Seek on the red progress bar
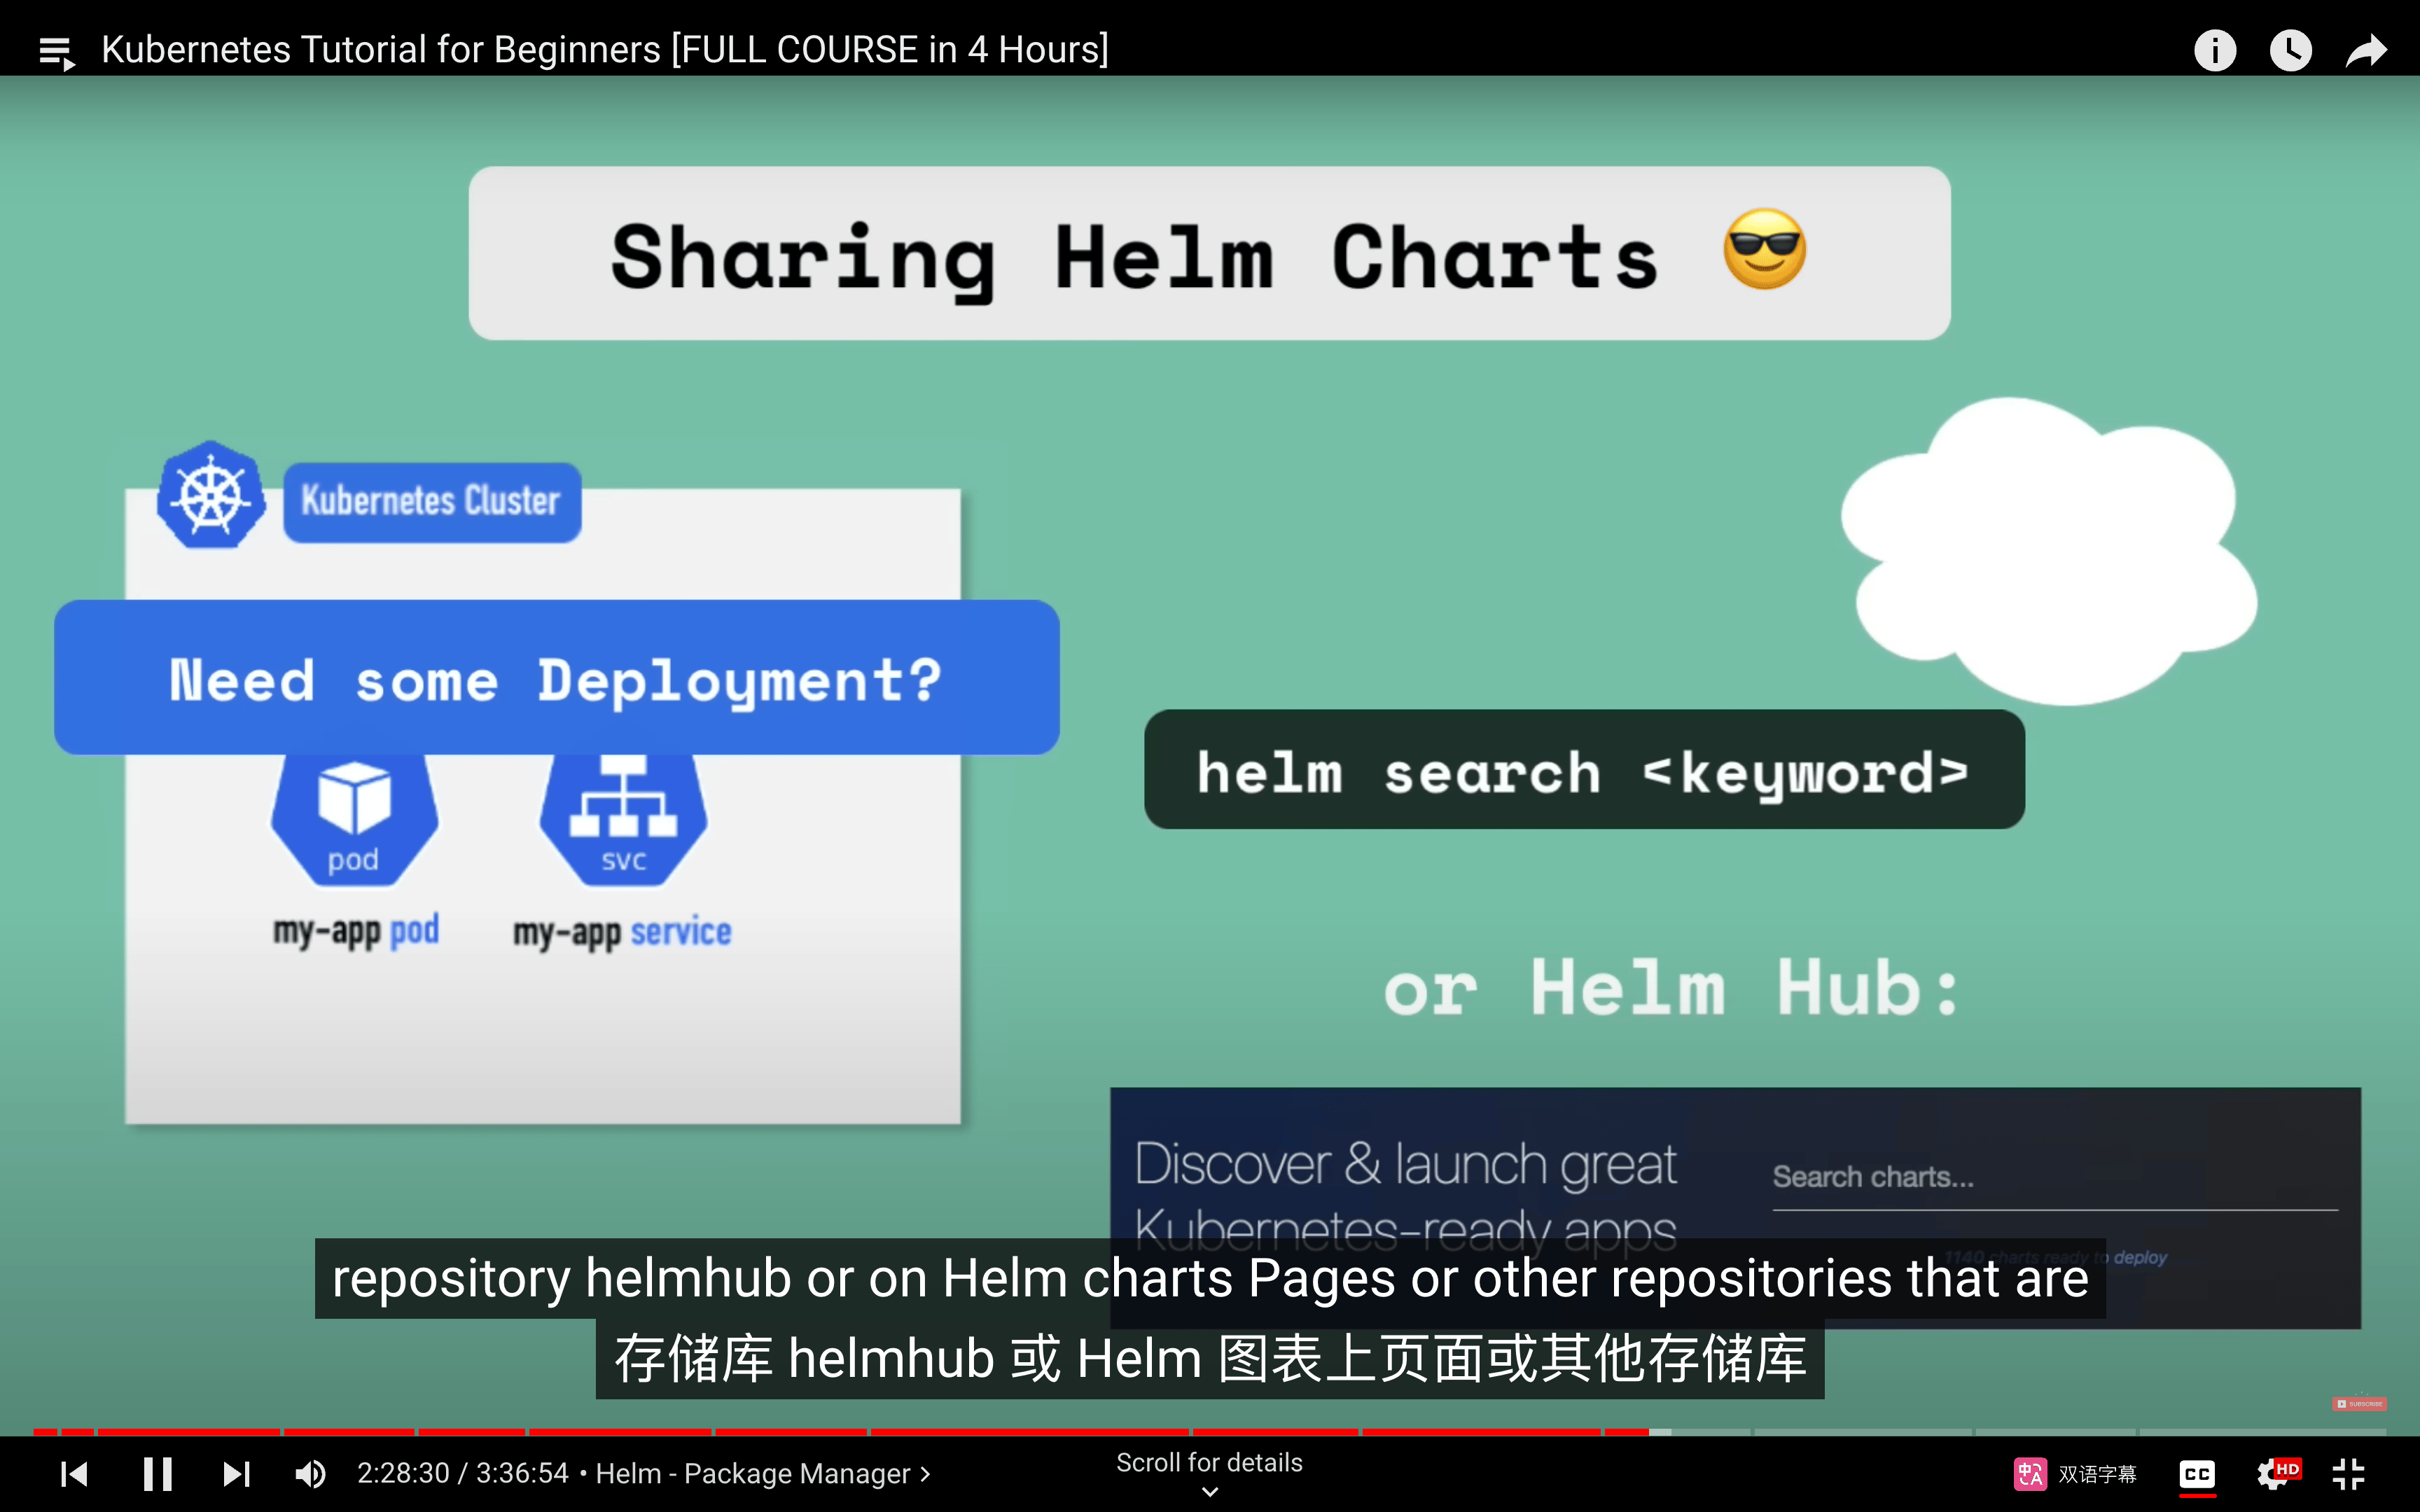The image size is (2420, 1512). coord(840,1432)
